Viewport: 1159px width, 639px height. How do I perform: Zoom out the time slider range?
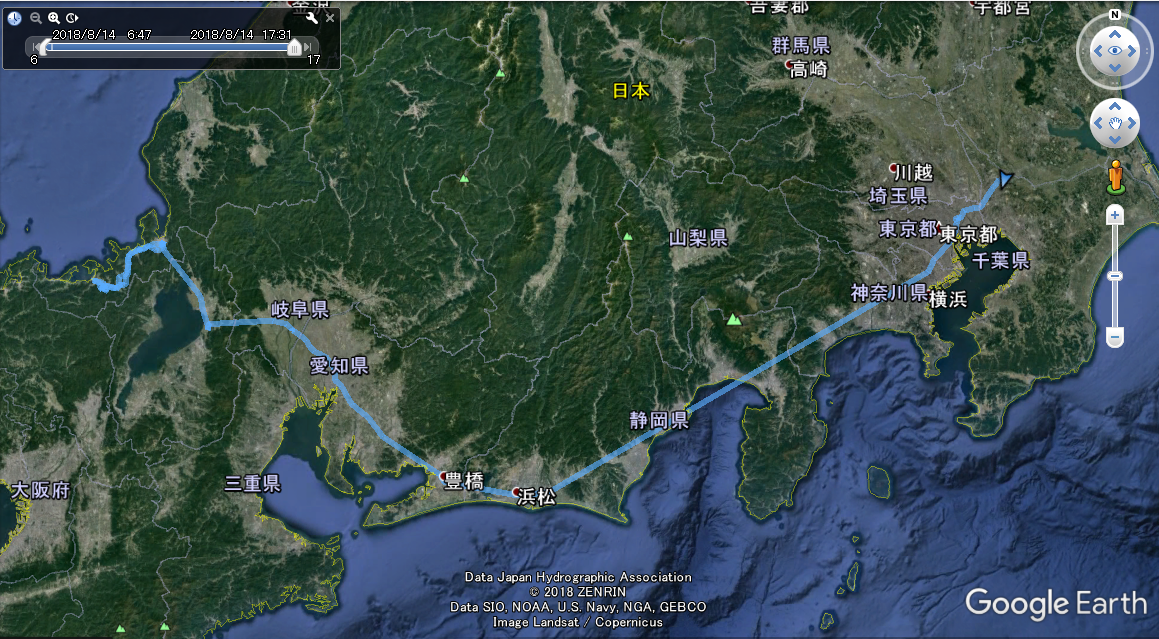tap(35, 18)
